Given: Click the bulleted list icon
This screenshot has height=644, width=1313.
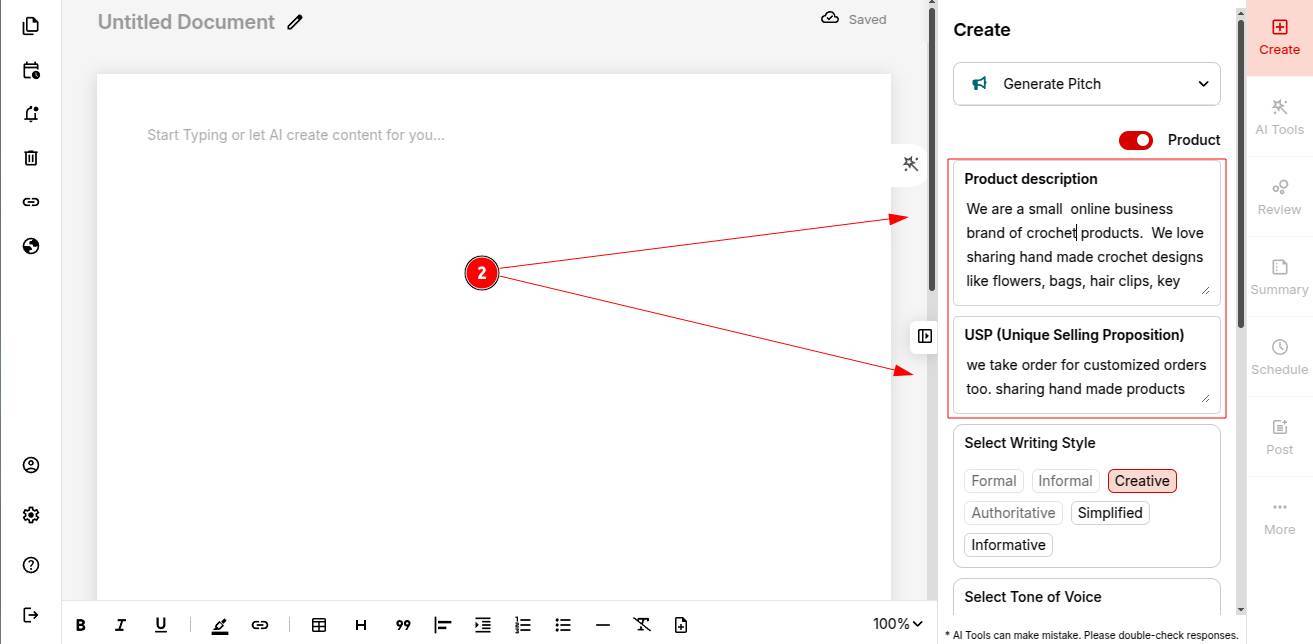Looking at the screenshot, I should coord(563,625).
